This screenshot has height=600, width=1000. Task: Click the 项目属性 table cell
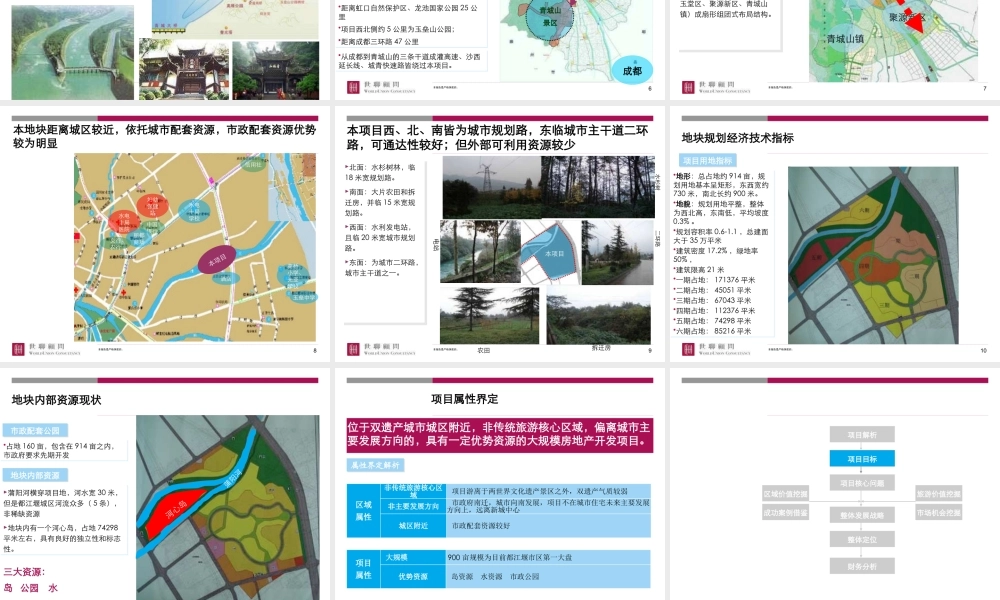tap(364, 569)
